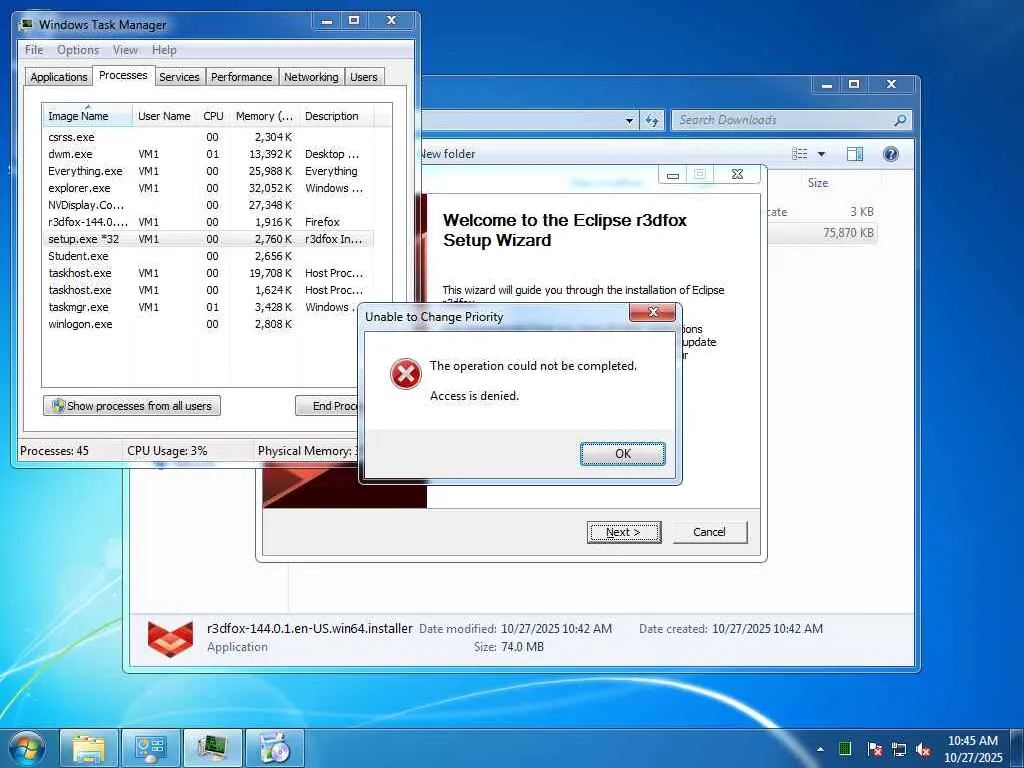Select the NVDisplay.Co... process row
Image resolution: width=1024 pixels, height=768 pixels.
[209, 205]
